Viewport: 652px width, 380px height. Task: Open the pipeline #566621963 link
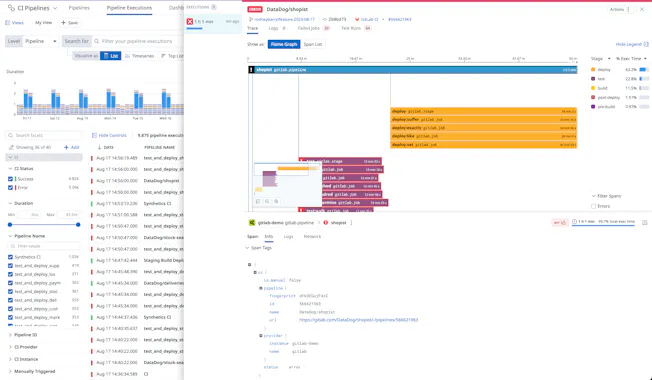pyautogui.click(x=400, y=20)
